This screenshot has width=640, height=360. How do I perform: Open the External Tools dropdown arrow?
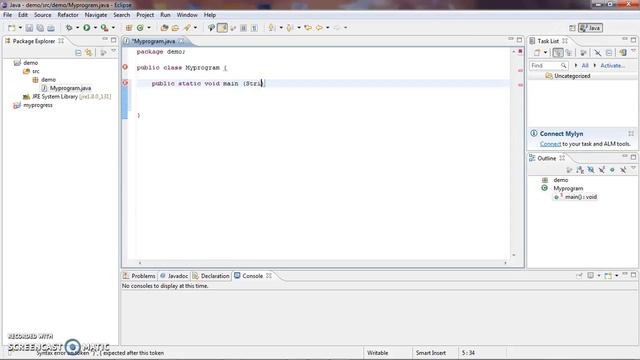pyautogui.click(x=113, y=28)
